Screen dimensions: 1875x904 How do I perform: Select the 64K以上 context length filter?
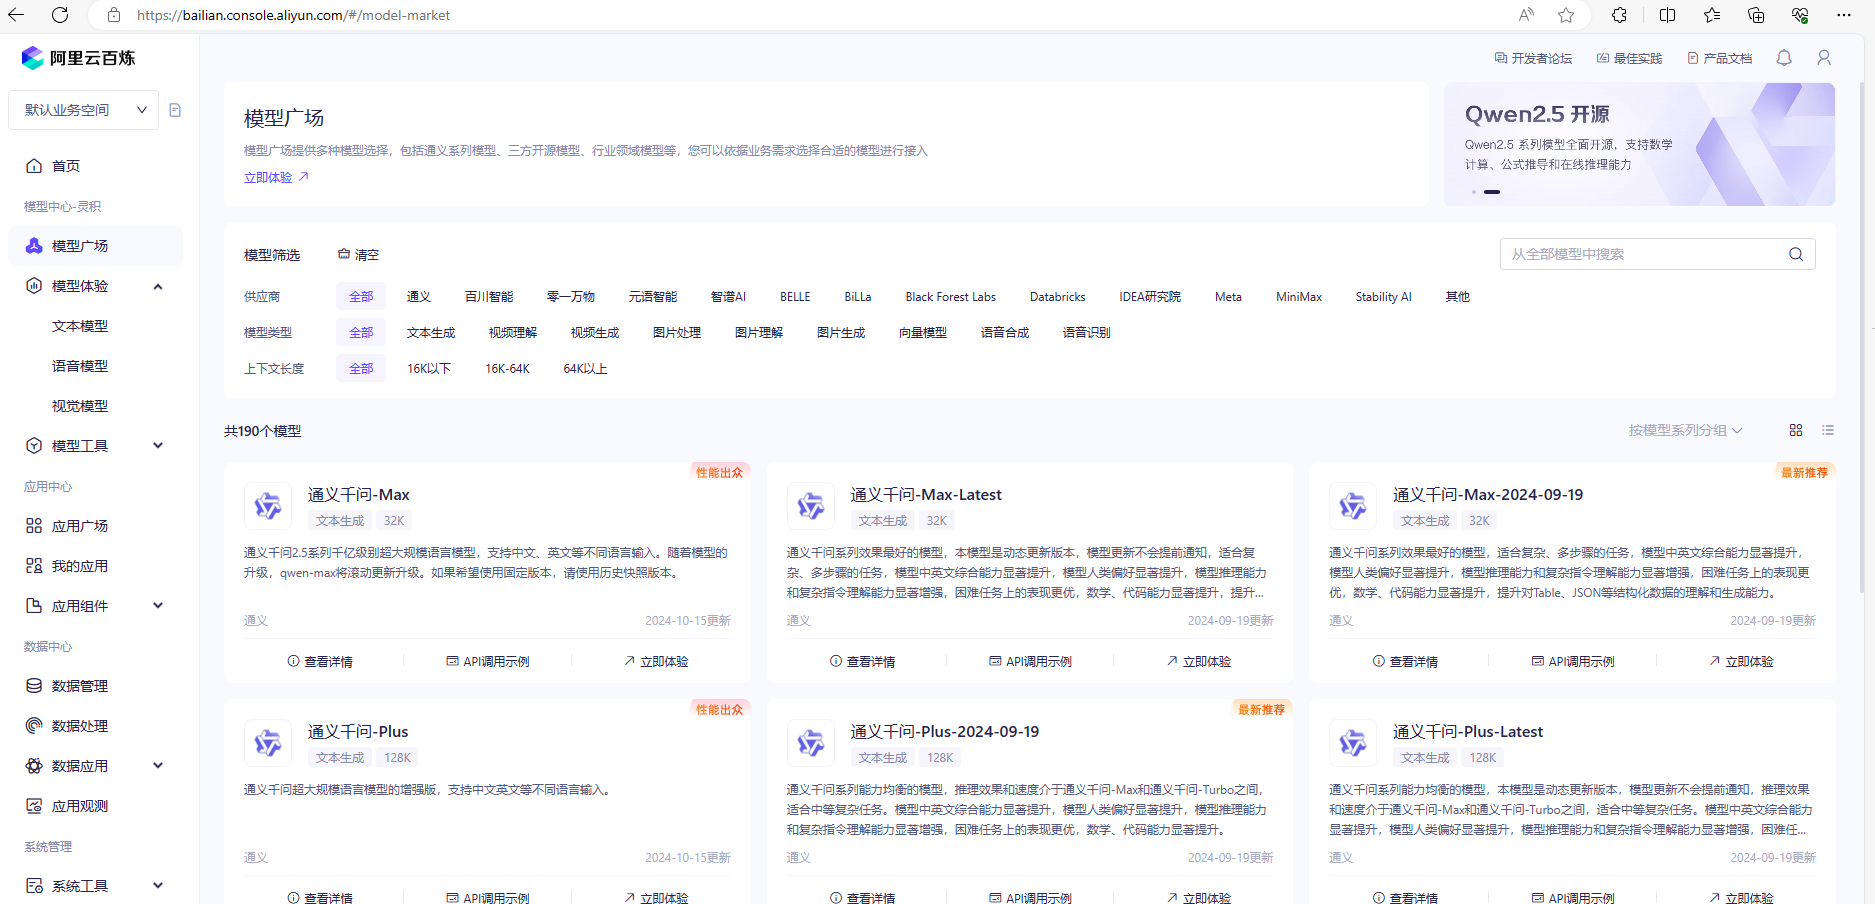585,369
